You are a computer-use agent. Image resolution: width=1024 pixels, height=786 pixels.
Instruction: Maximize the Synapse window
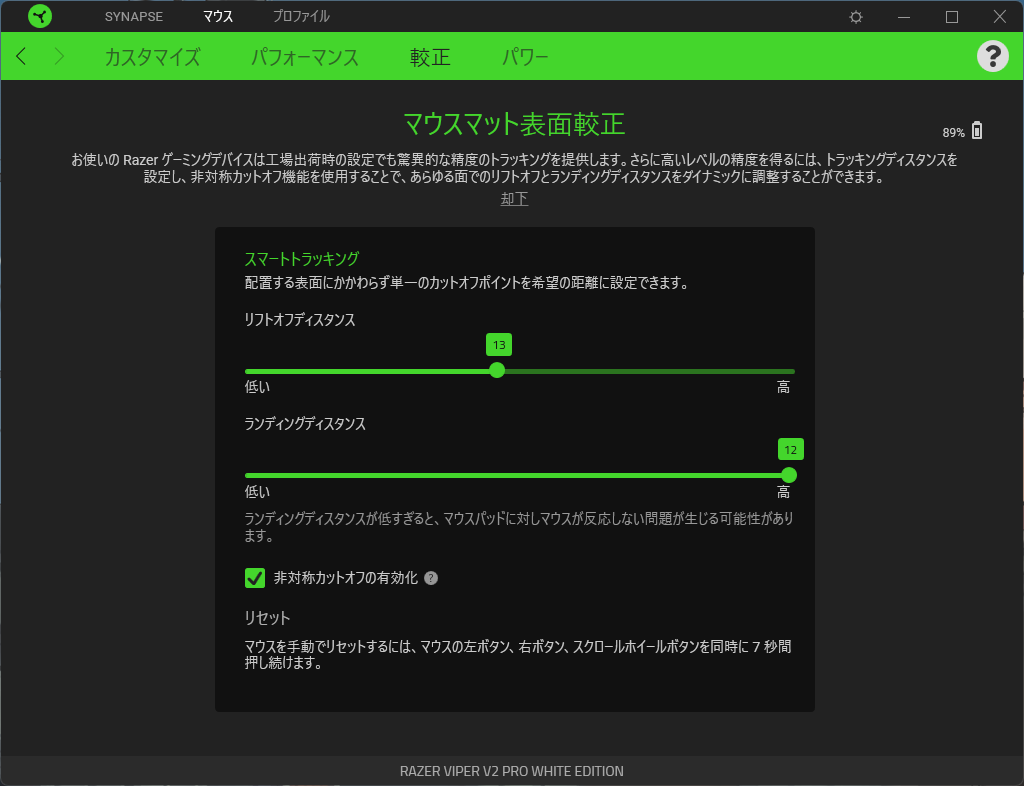(x=952, y=17)
